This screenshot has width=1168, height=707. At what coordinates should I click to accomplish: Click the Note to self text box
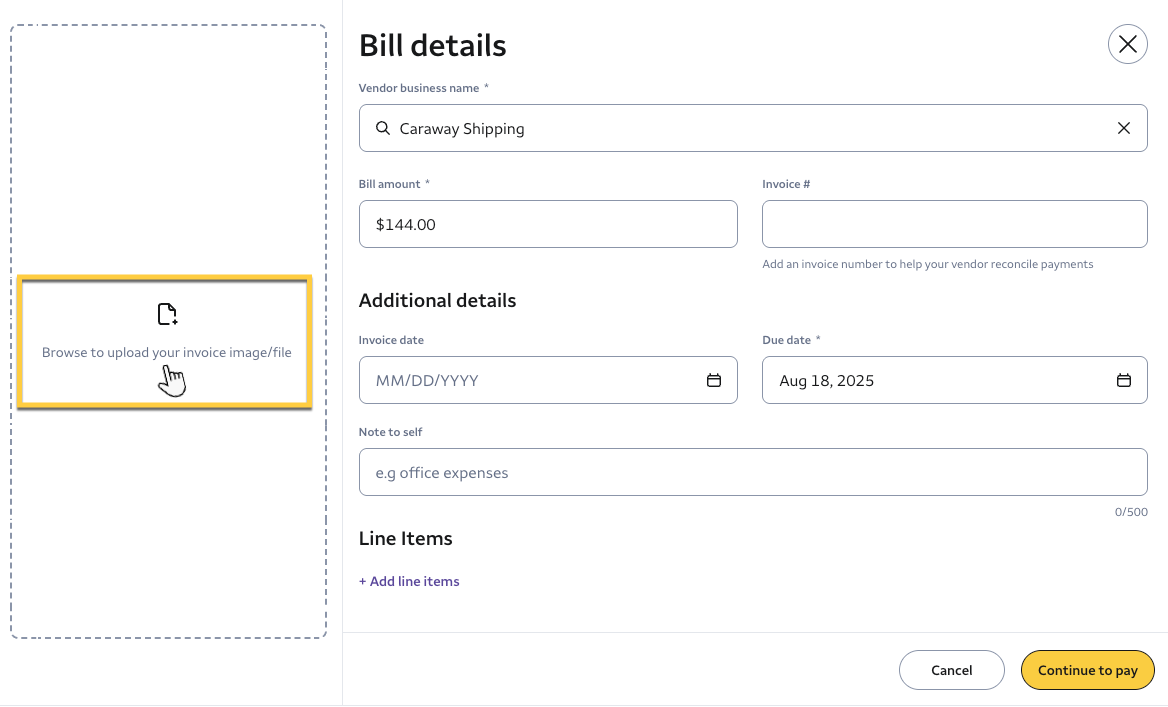(x=752, y=472)
